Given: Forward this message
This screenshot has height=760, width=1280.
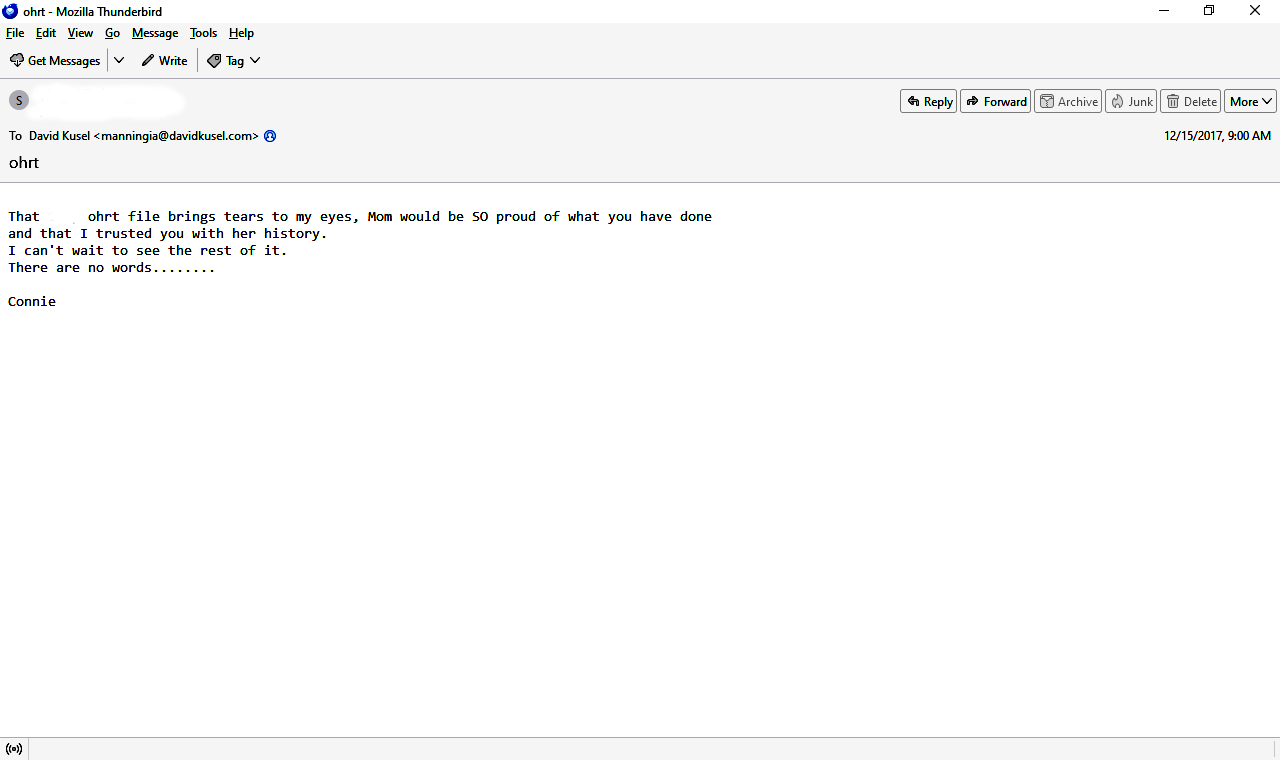Looking at the screenshot, I should (x=995, y=101).
